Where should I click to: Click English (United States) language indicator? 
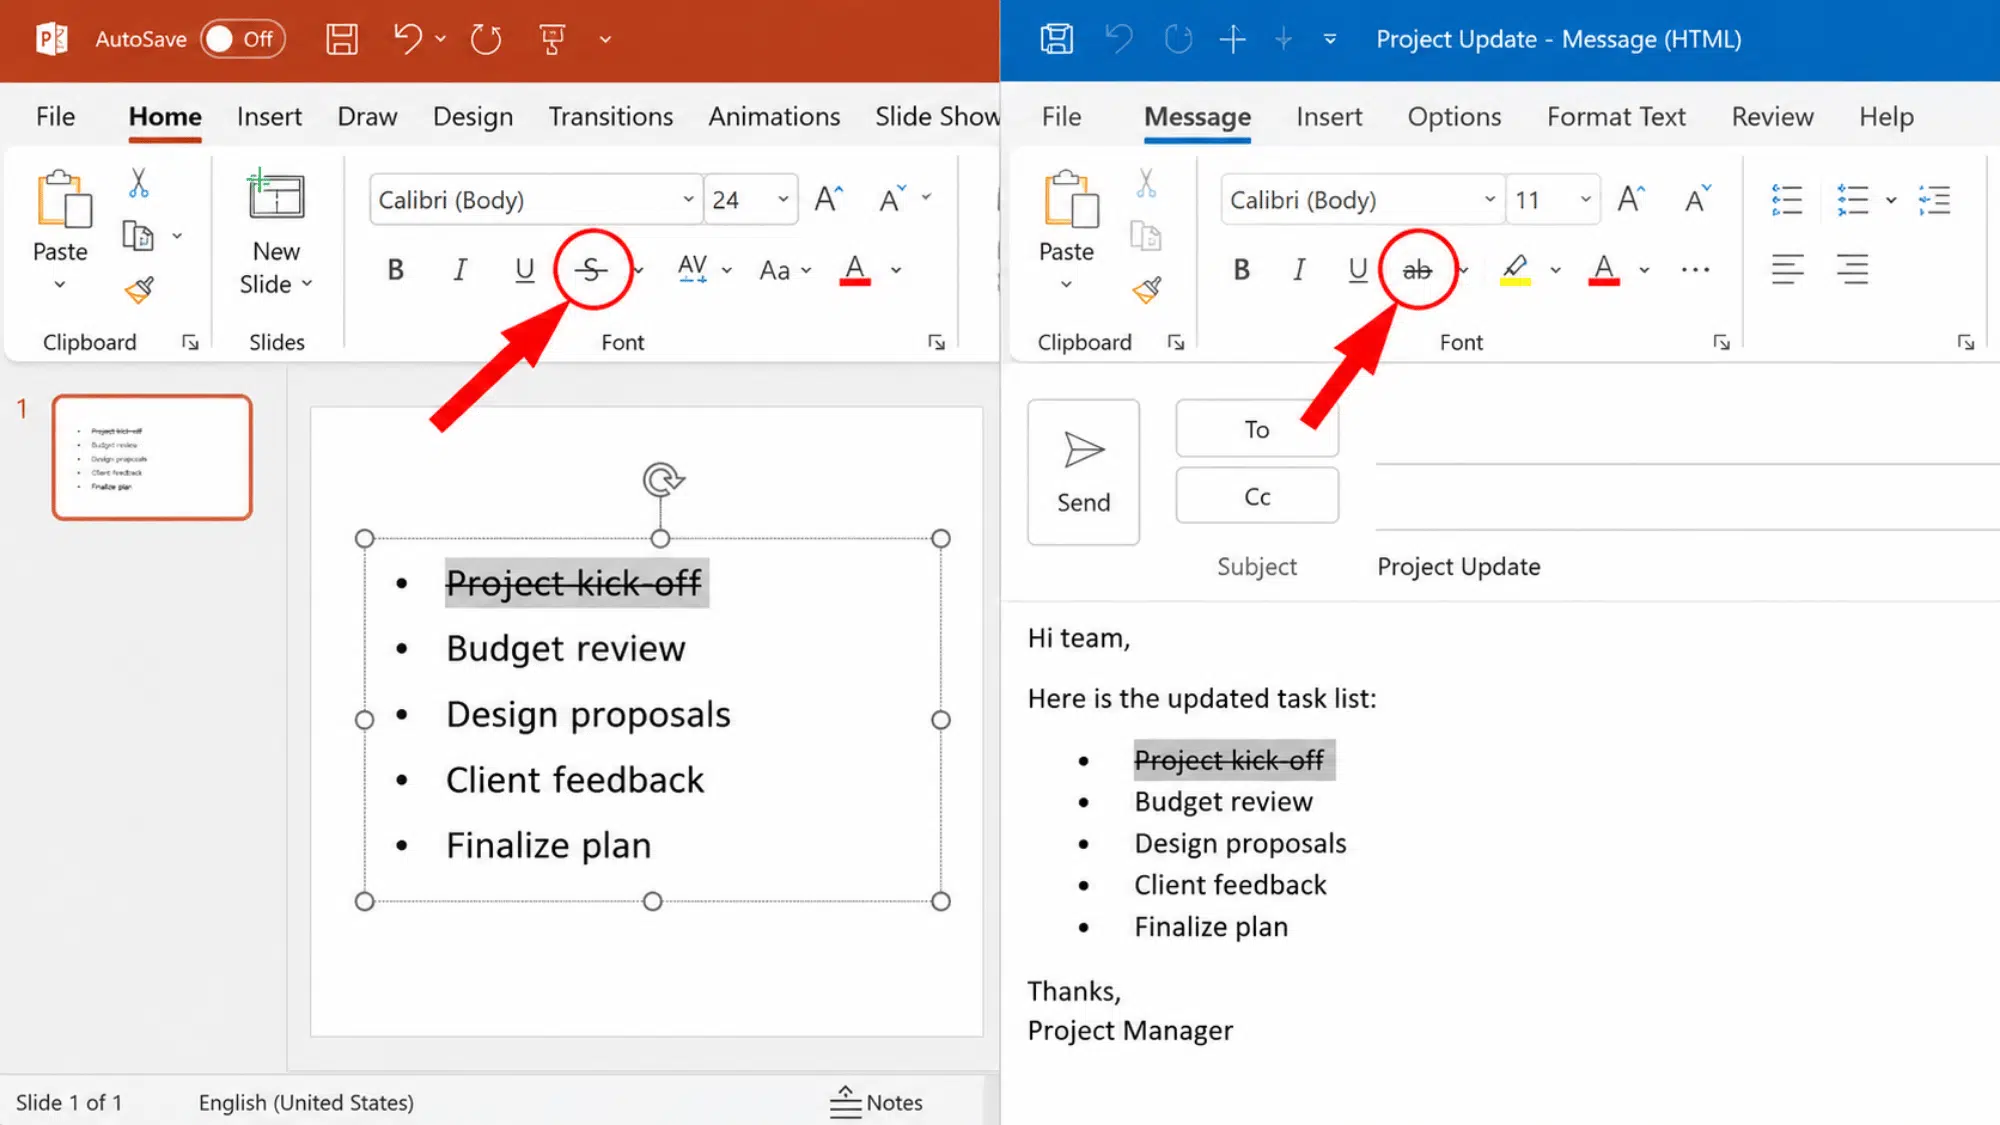point(306,1102)
